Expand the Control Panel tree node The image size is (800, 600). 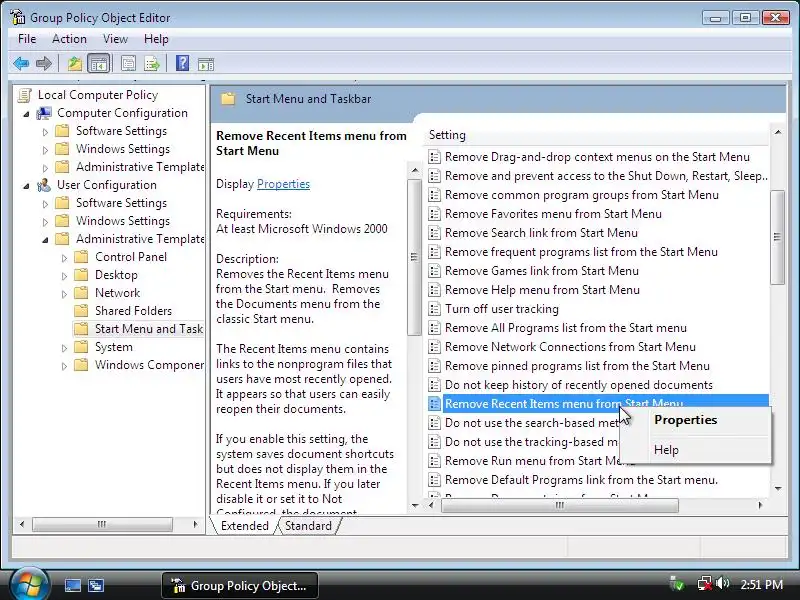point(64,258)
